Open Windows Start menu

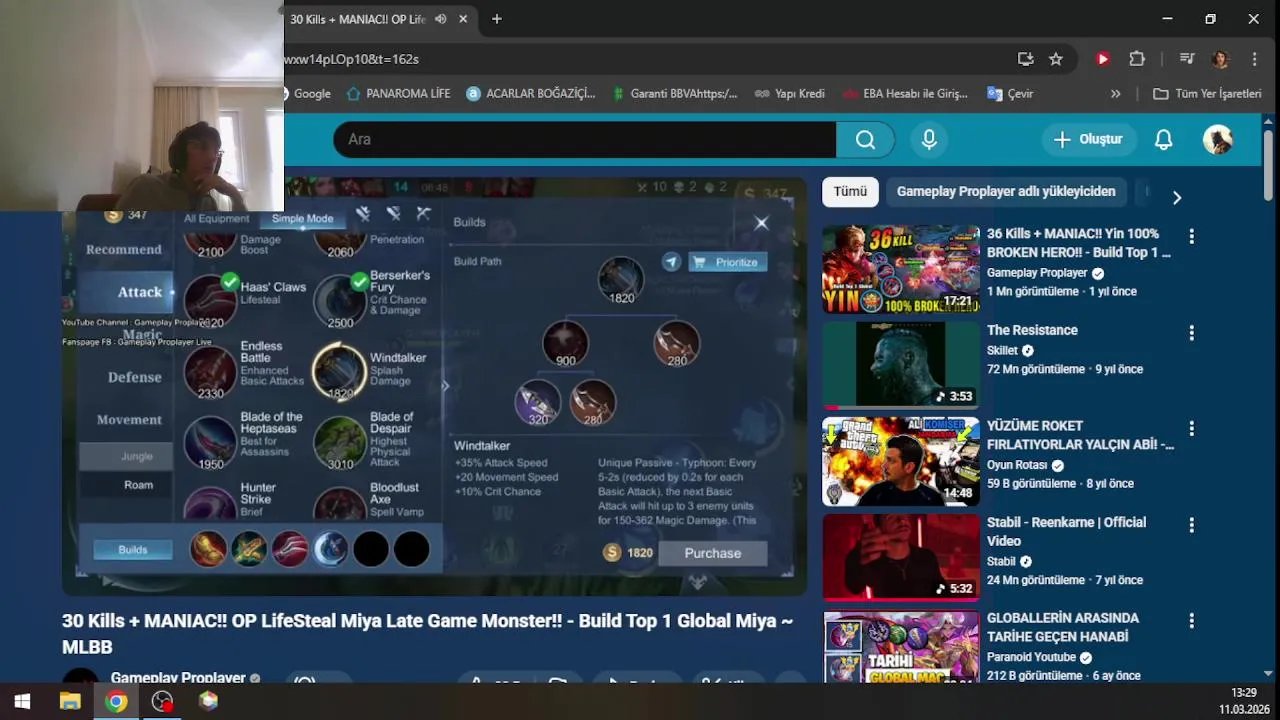pyautogui.click(x=22, y=702)
